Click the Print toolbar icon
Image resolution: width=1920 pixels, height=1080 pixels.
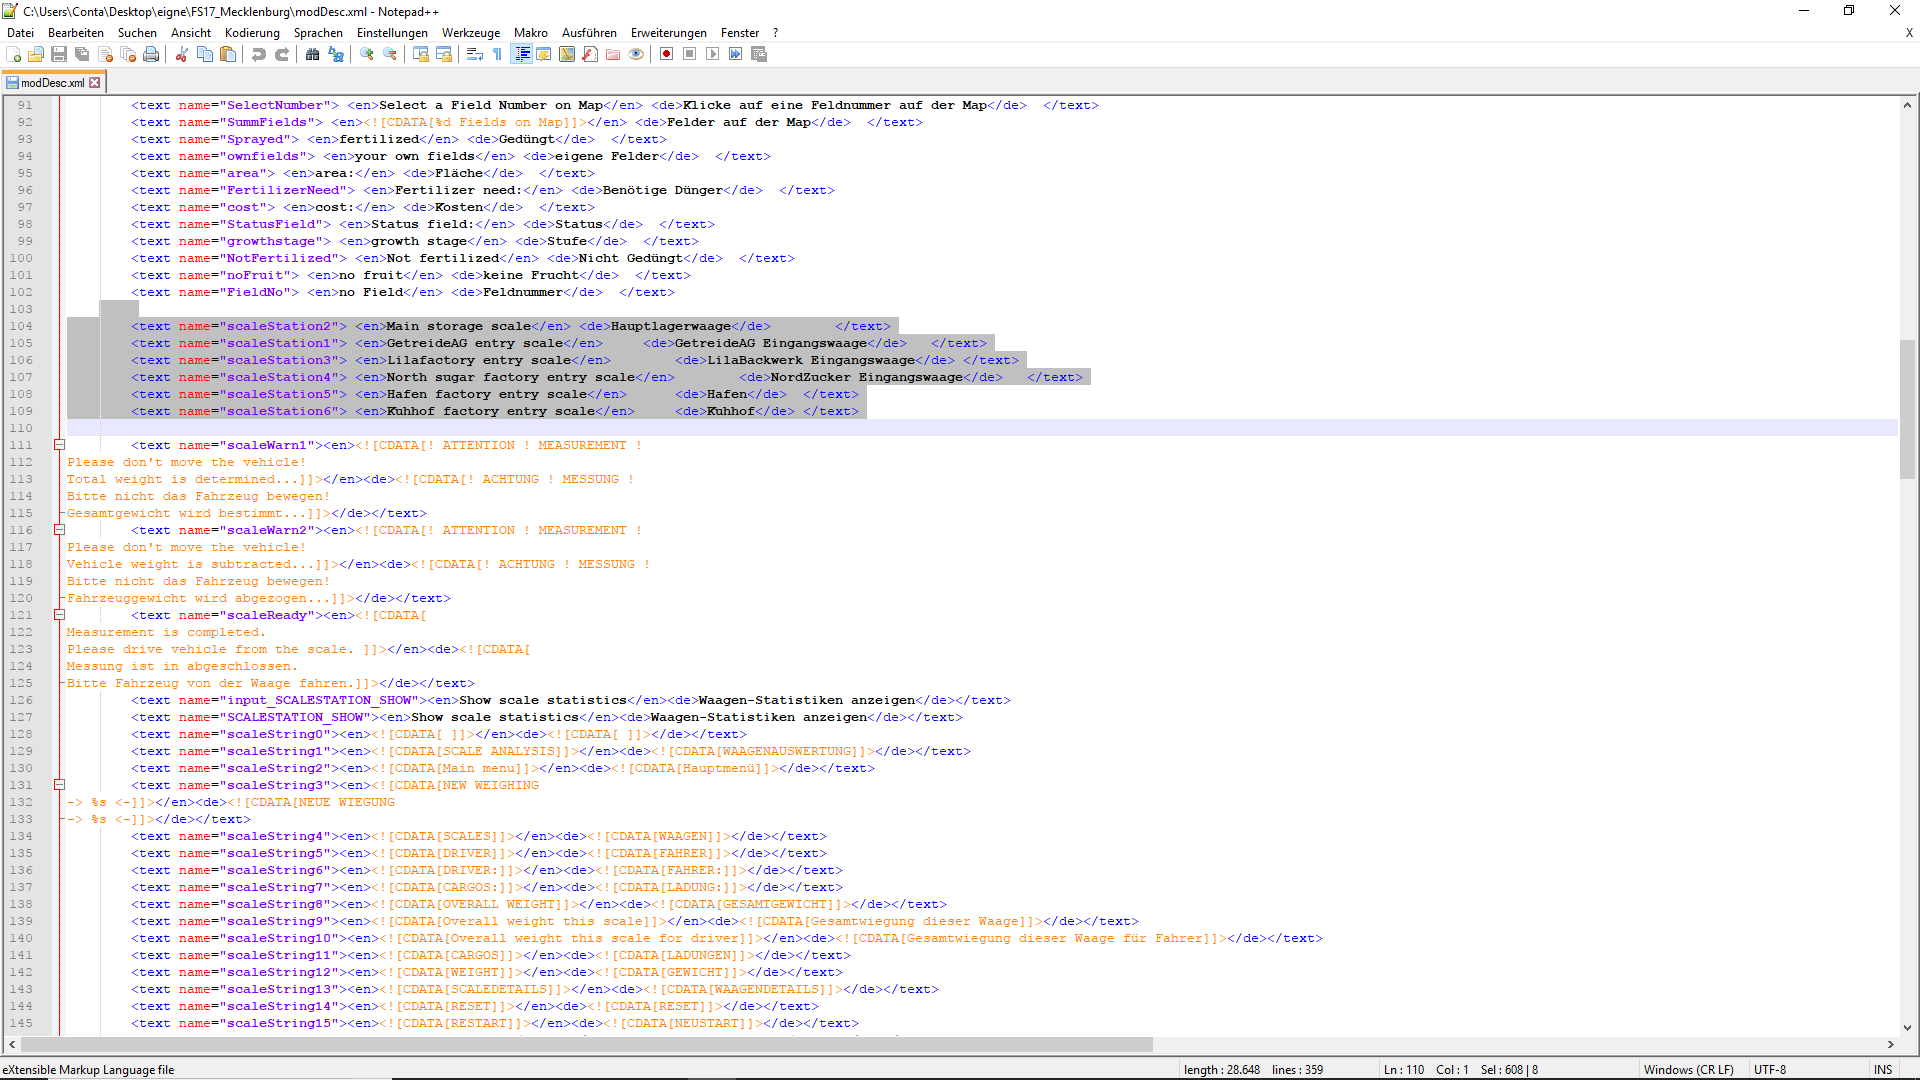(x=151, y=54)
